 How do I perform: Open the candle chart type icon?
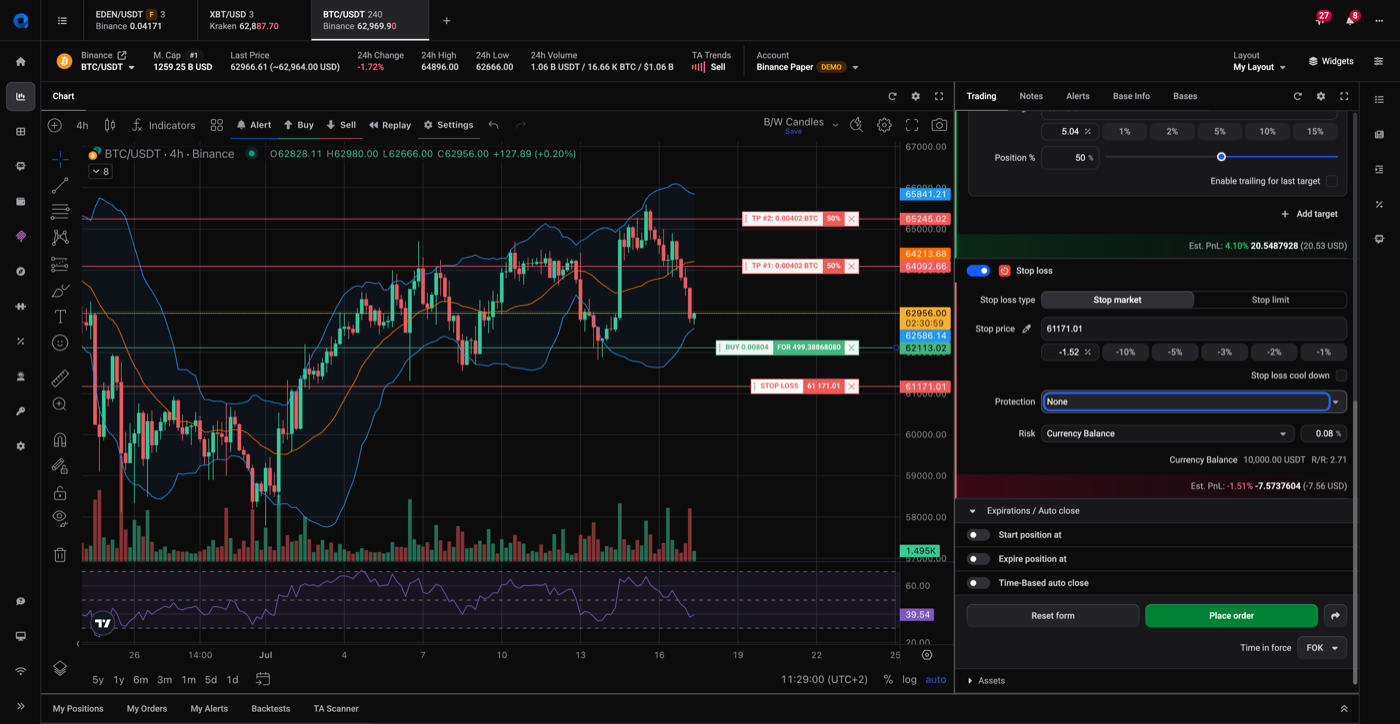(x=110, y=125)
